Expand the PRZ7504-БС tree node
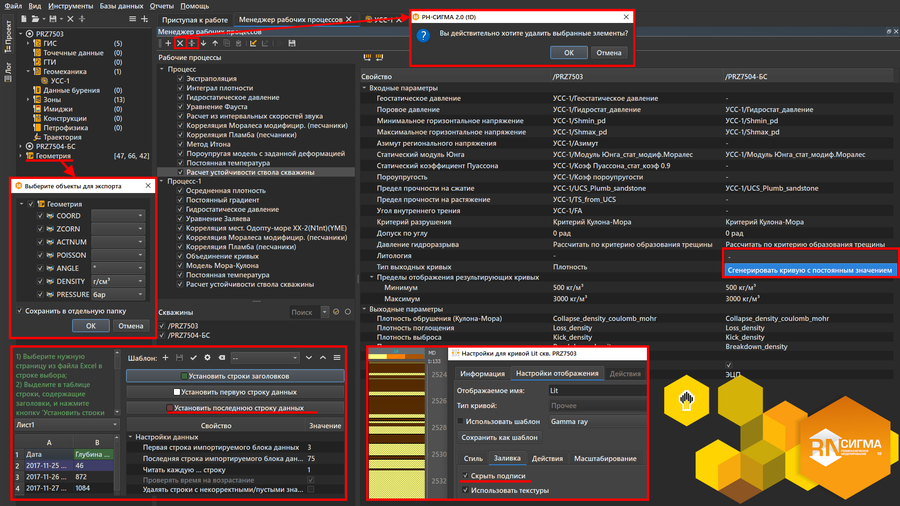 click(x=21, y=146)
